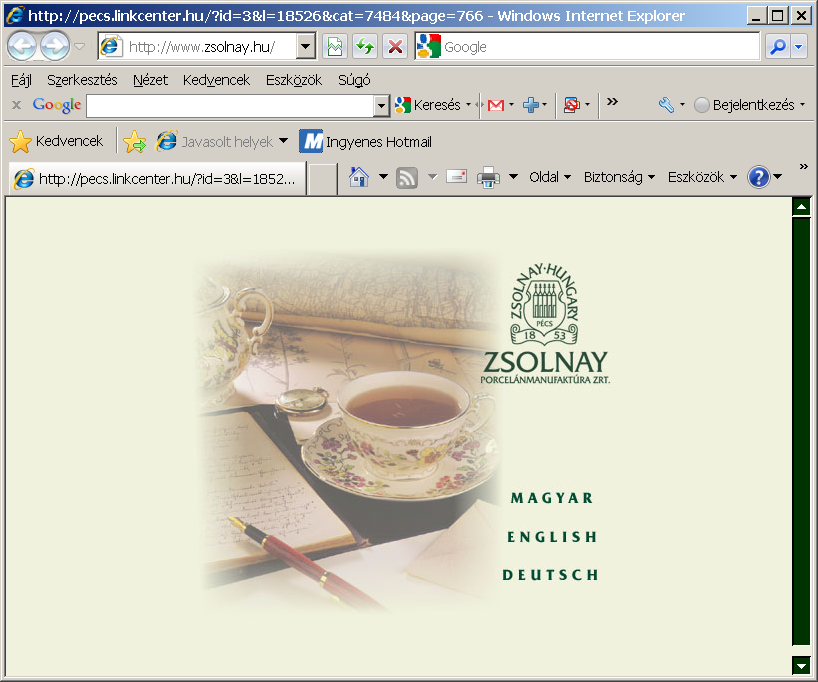The image size is (818, 682).
Task: Open the Biztonság safety menu
Action: click(619, 177)
